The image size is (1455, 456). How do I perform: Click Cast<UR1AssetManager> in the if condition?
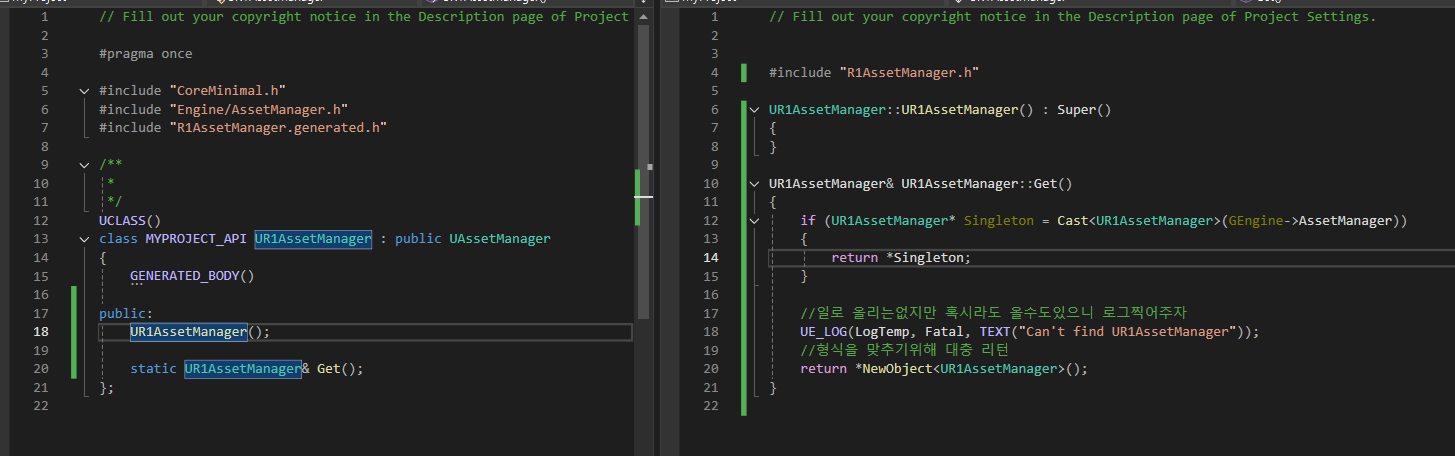click(1135, 221)
